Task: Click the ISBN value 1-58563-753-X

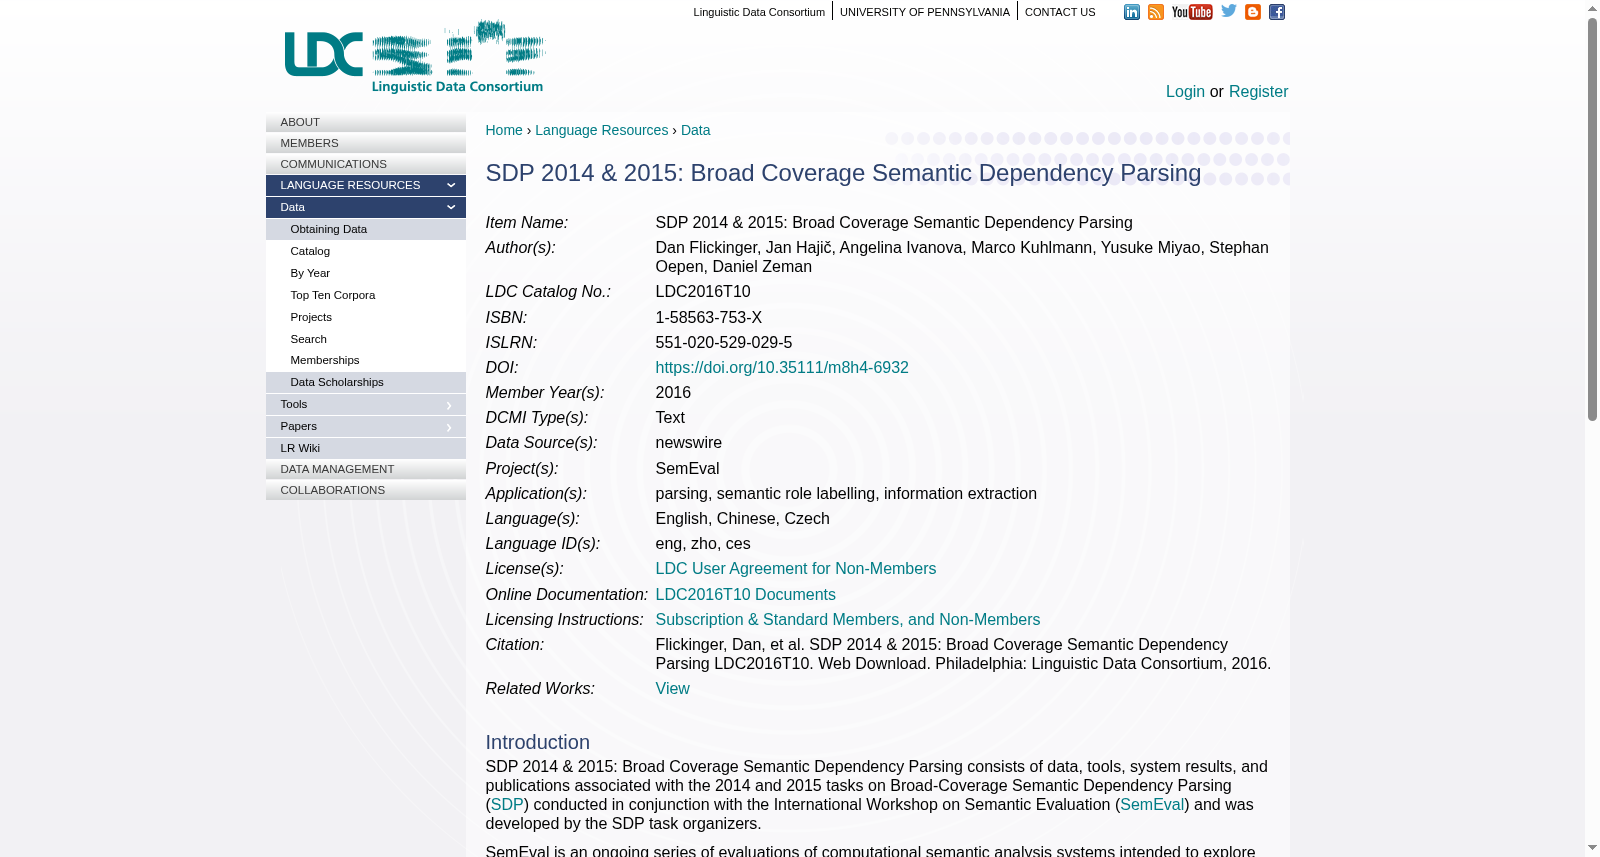Action: 709,318
